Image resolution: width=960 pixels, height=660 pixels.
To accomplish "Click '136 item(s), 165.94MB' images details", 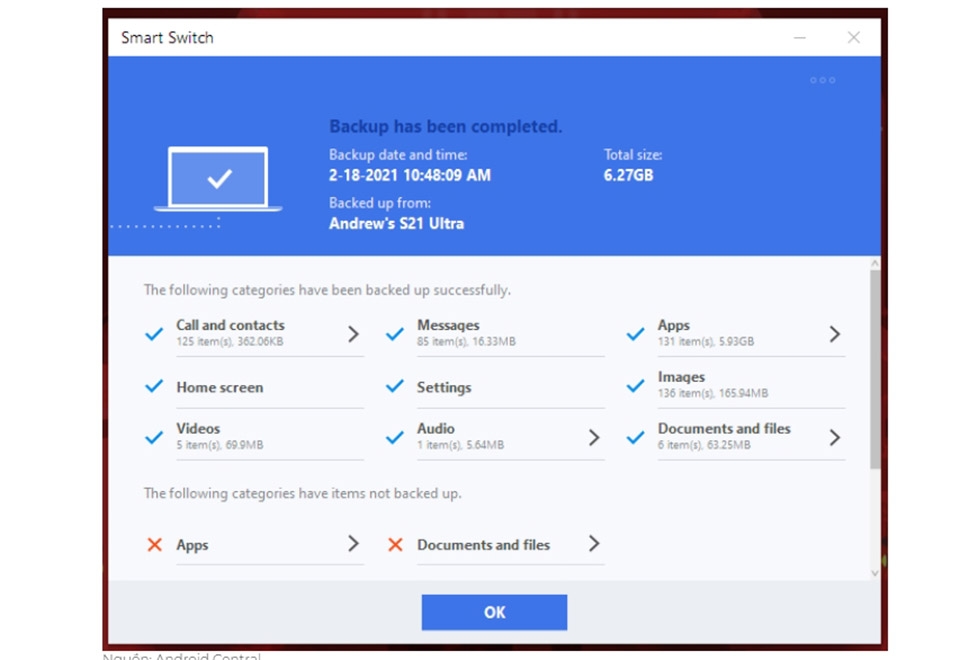I will pyautogui.click(x=713, y=393).
